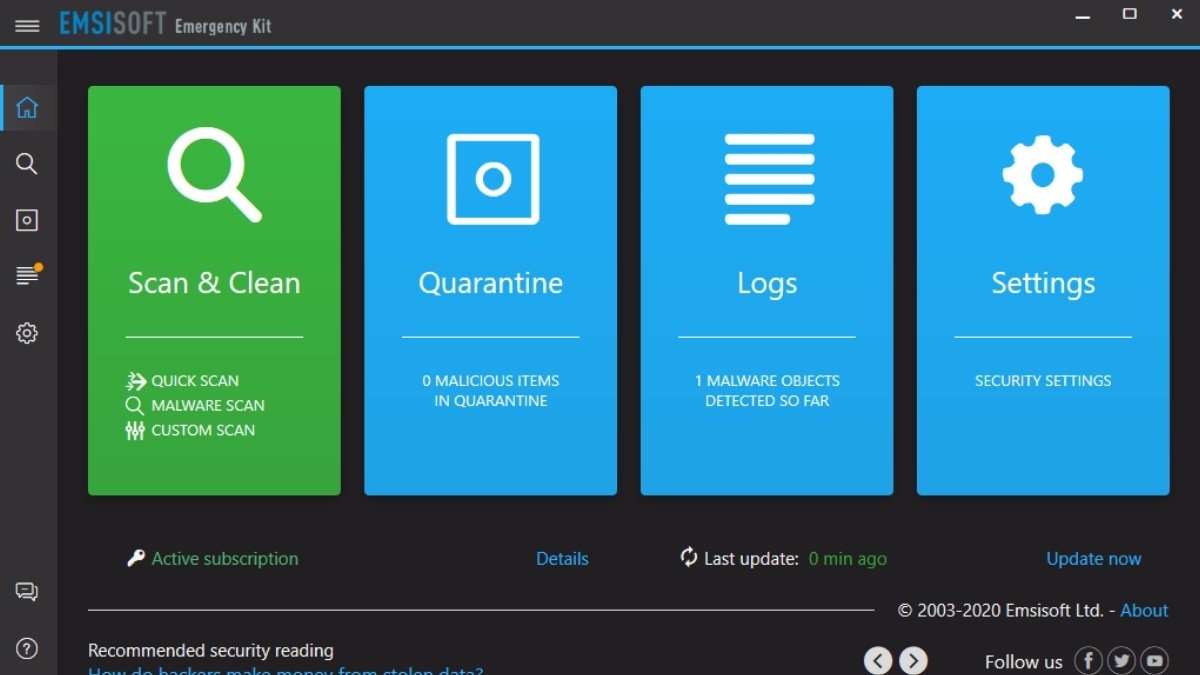The height and width of the screenshot is (675, 1200).
Task: Click the large magnifier on Scan & Clean
Action: [x=214, y=175]
